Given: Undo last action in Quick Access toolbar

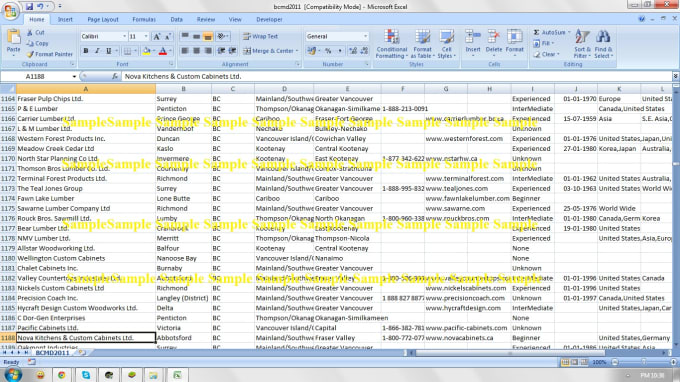Looking at the screenshot, I should (40, 7).
